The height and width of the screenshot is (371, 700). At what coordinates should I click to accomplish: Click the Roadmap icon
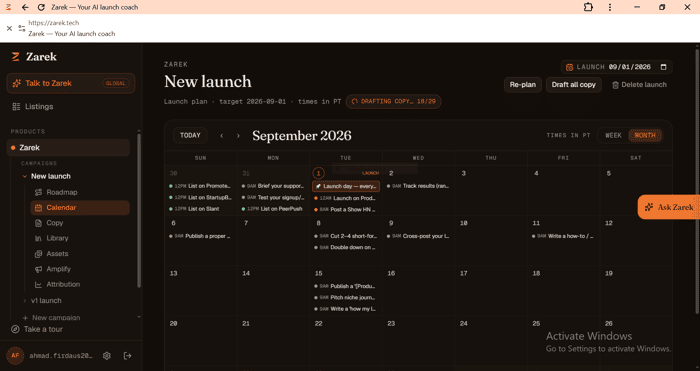coord(38,192)
